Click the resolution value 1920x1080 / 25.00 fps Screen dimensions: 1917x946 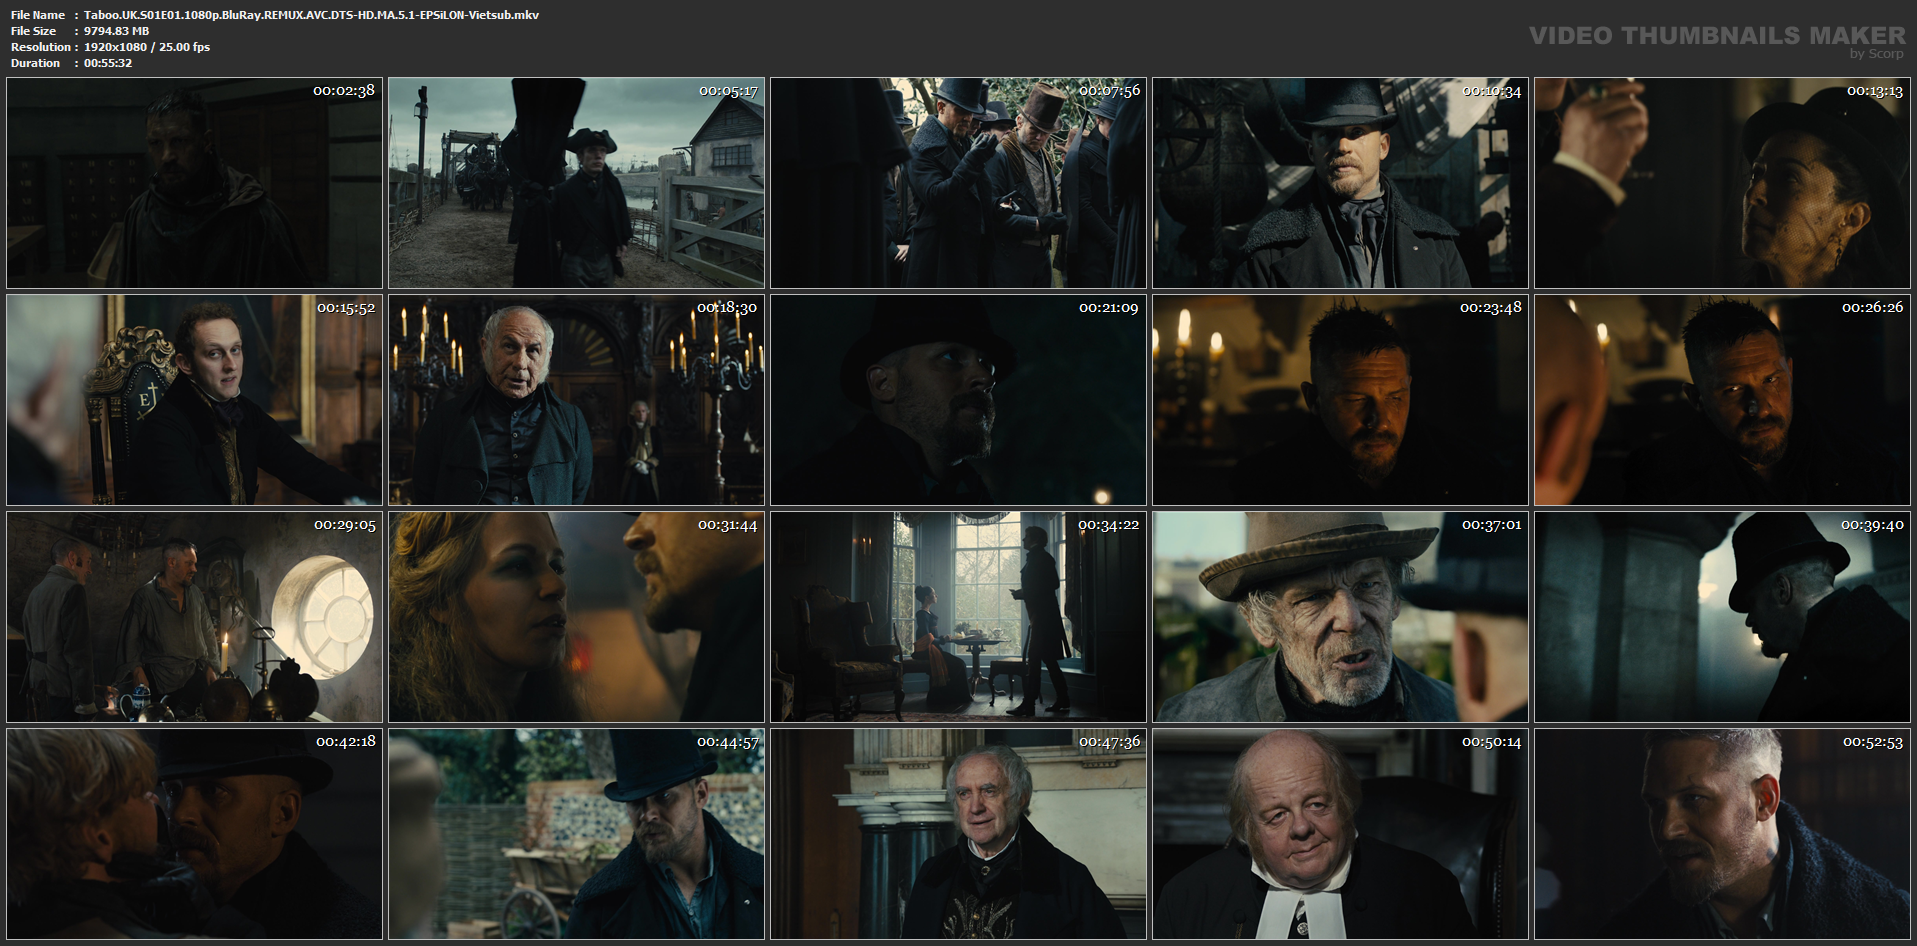tap(147, 47)
